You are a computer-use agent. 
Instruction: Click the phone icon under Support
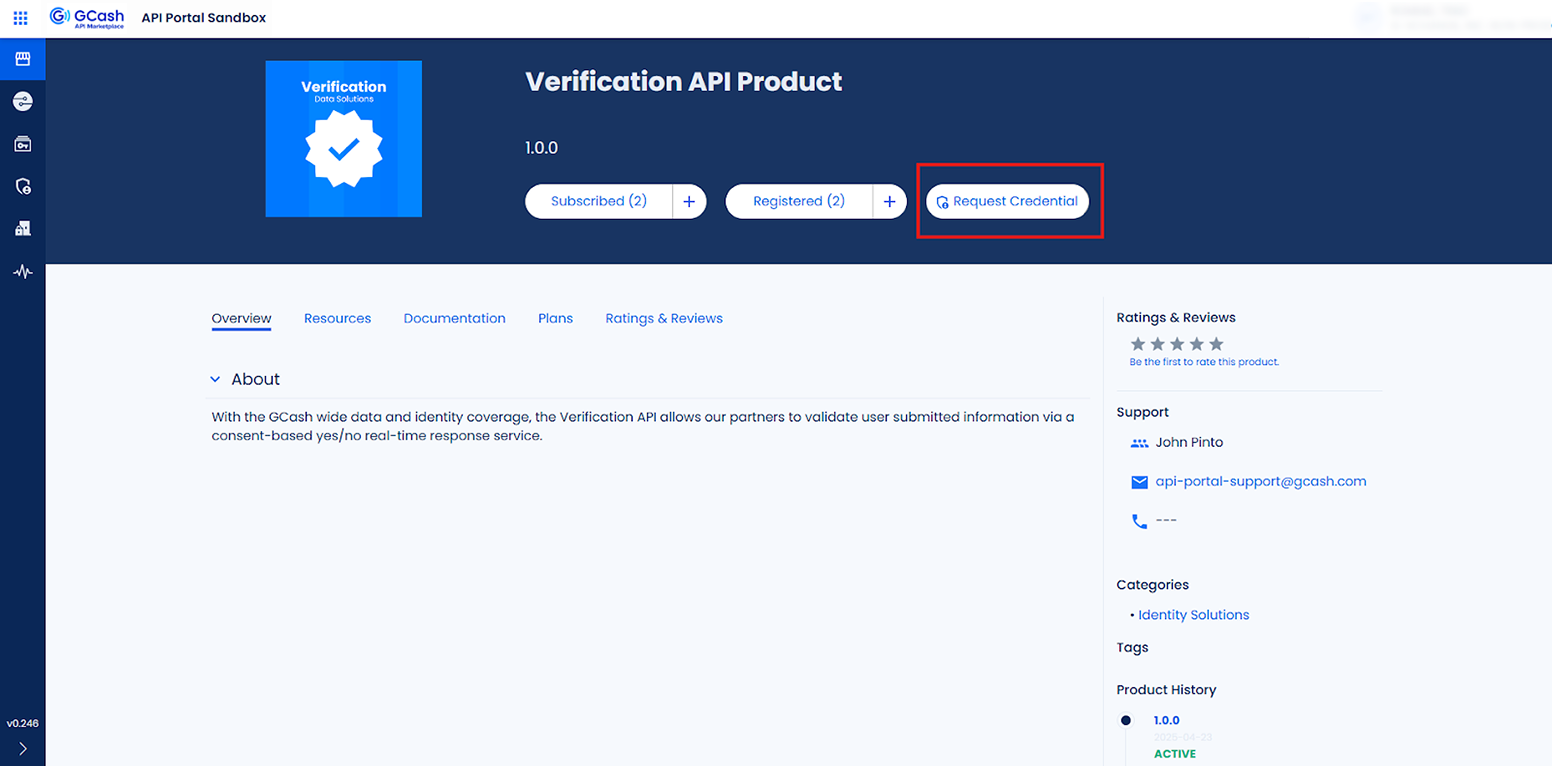coord(1139,521)
